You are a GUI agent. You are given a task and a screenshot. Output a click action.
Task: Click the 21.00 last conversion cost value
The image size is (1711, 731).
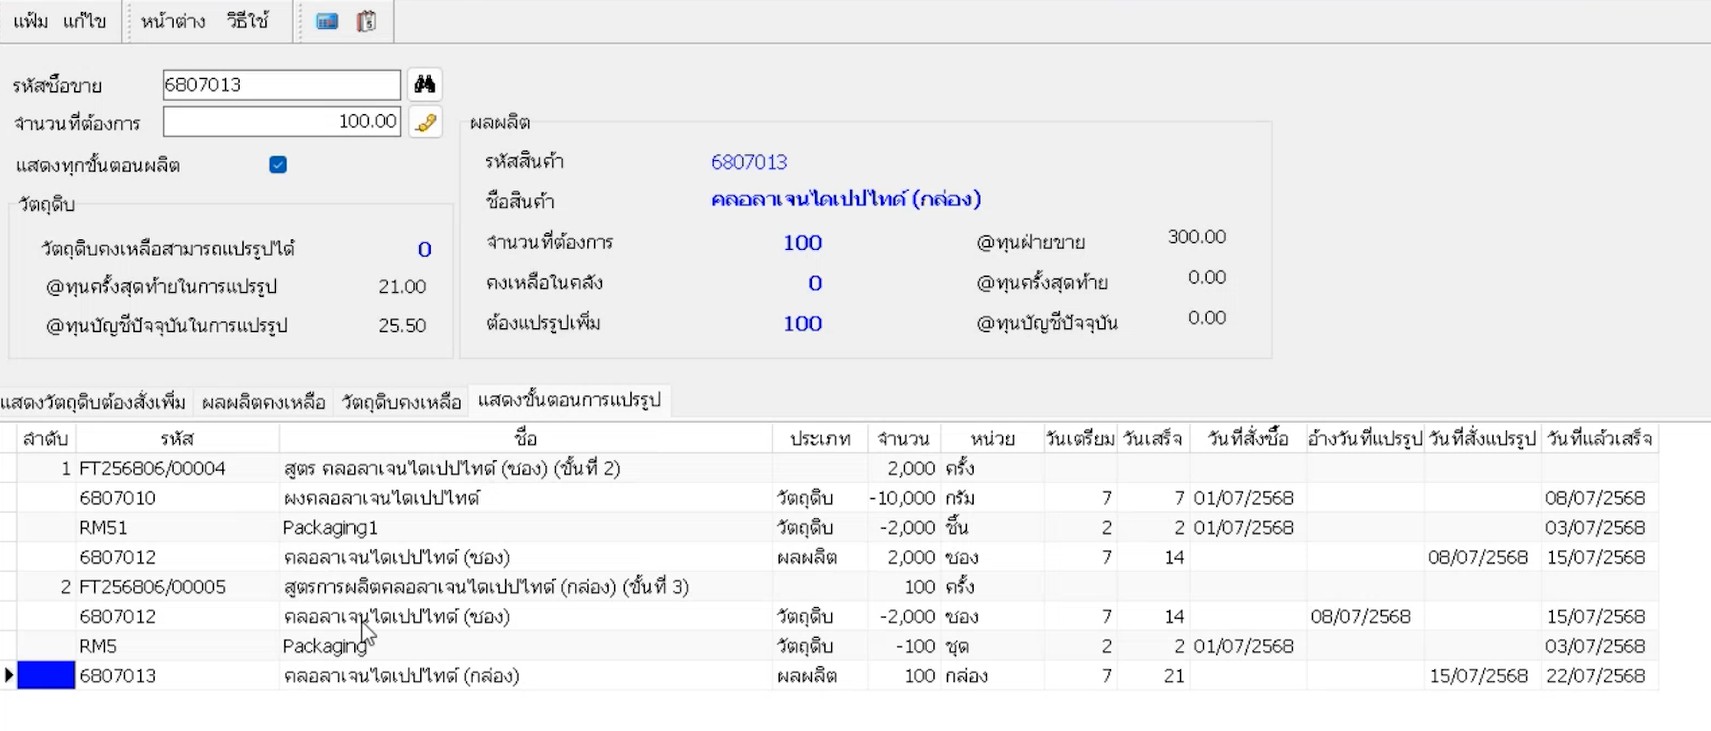402,287
